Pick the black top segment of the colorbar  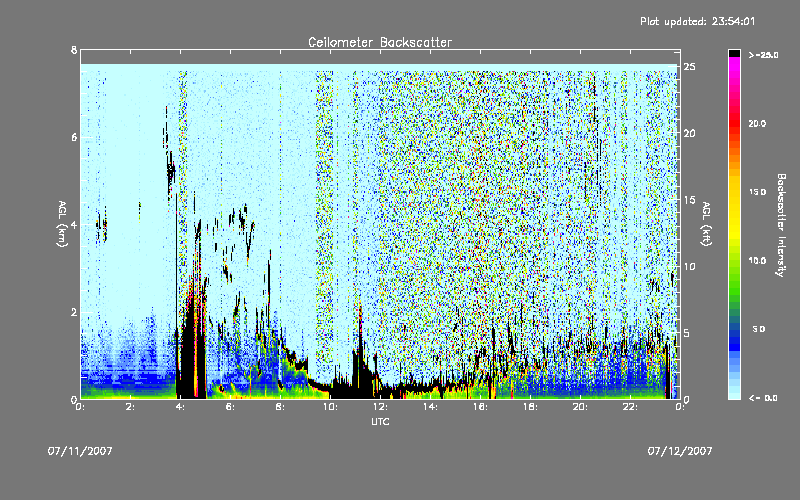pyautogui.click(x=734, y=53)
